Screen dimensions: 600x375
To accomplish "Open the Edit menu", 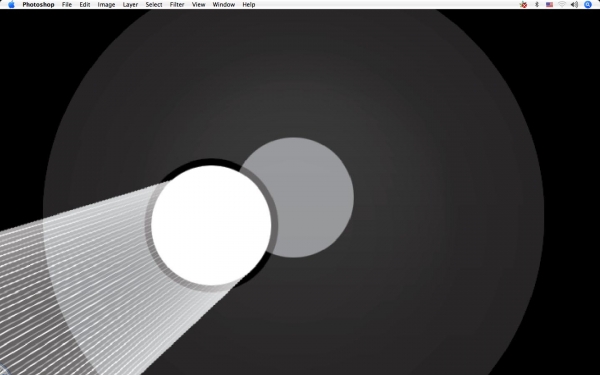I will click(x=85, y=5).
